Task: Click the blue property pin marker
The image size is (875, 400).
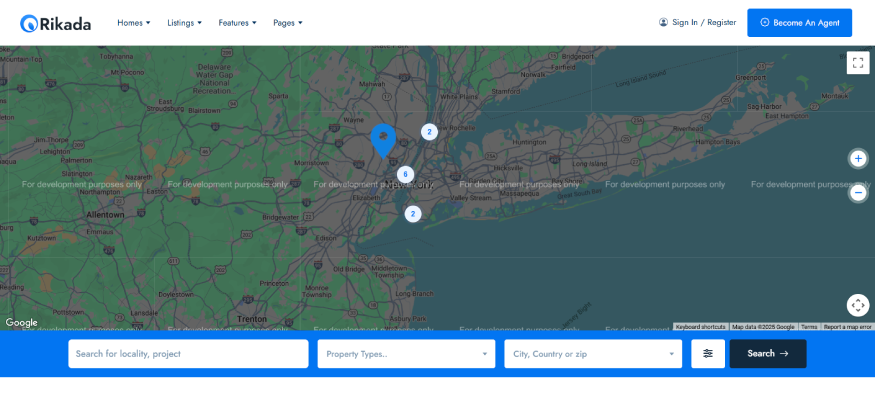Action: (x=383, y=138)
